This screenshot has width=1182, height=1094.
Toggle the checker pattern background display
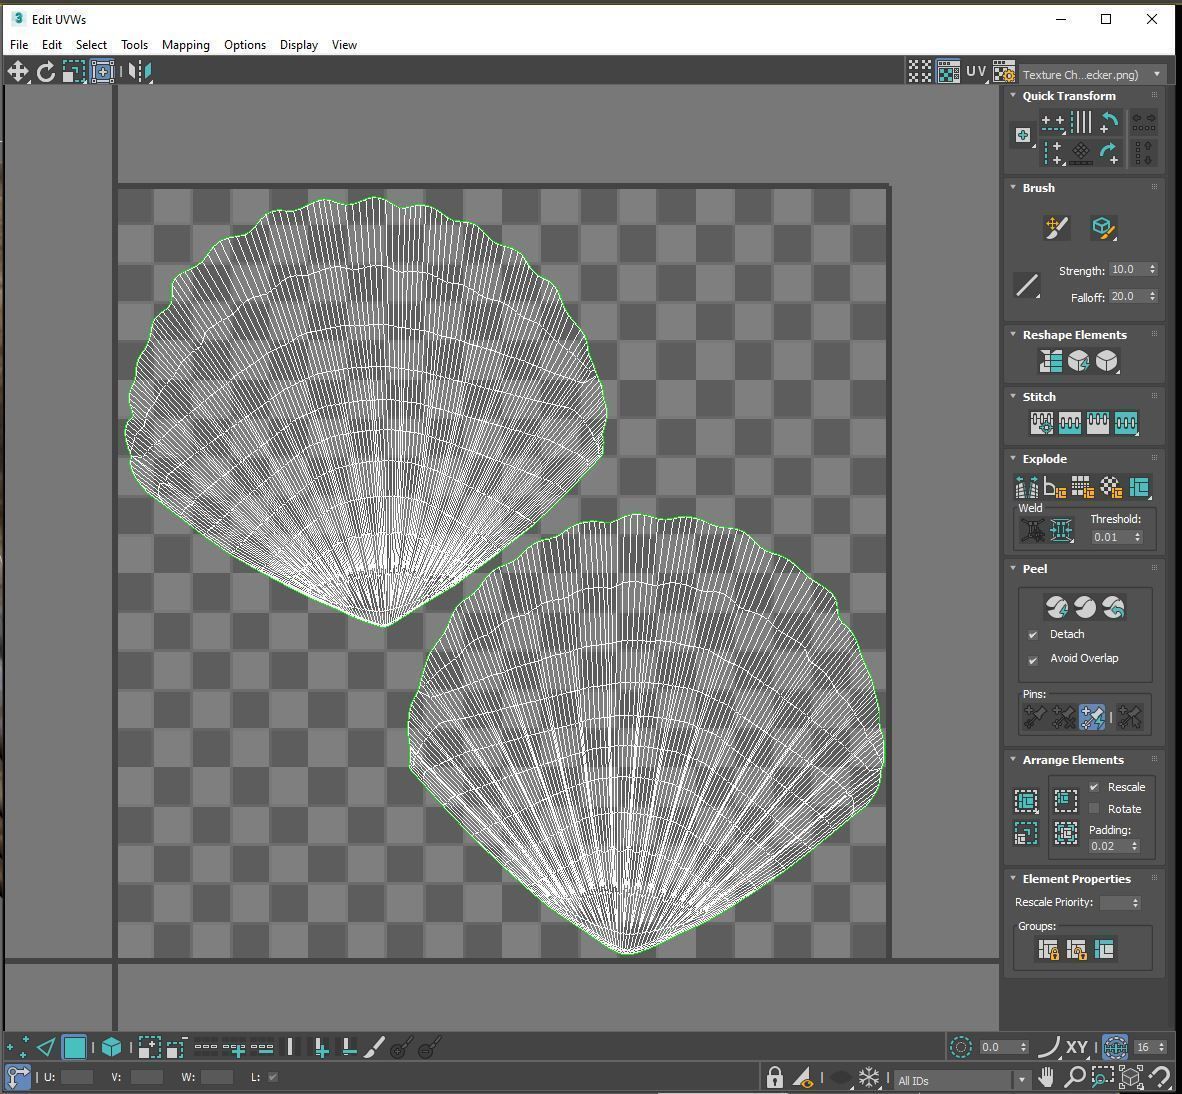948,72
